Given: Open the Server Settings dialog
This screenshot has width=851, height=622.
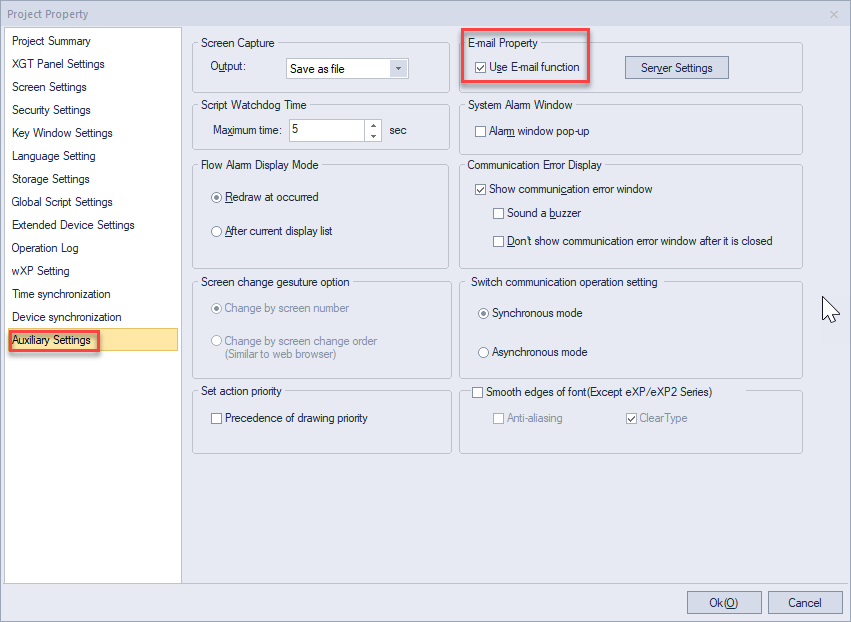Looking at the screenshot, I should (677, 67).
